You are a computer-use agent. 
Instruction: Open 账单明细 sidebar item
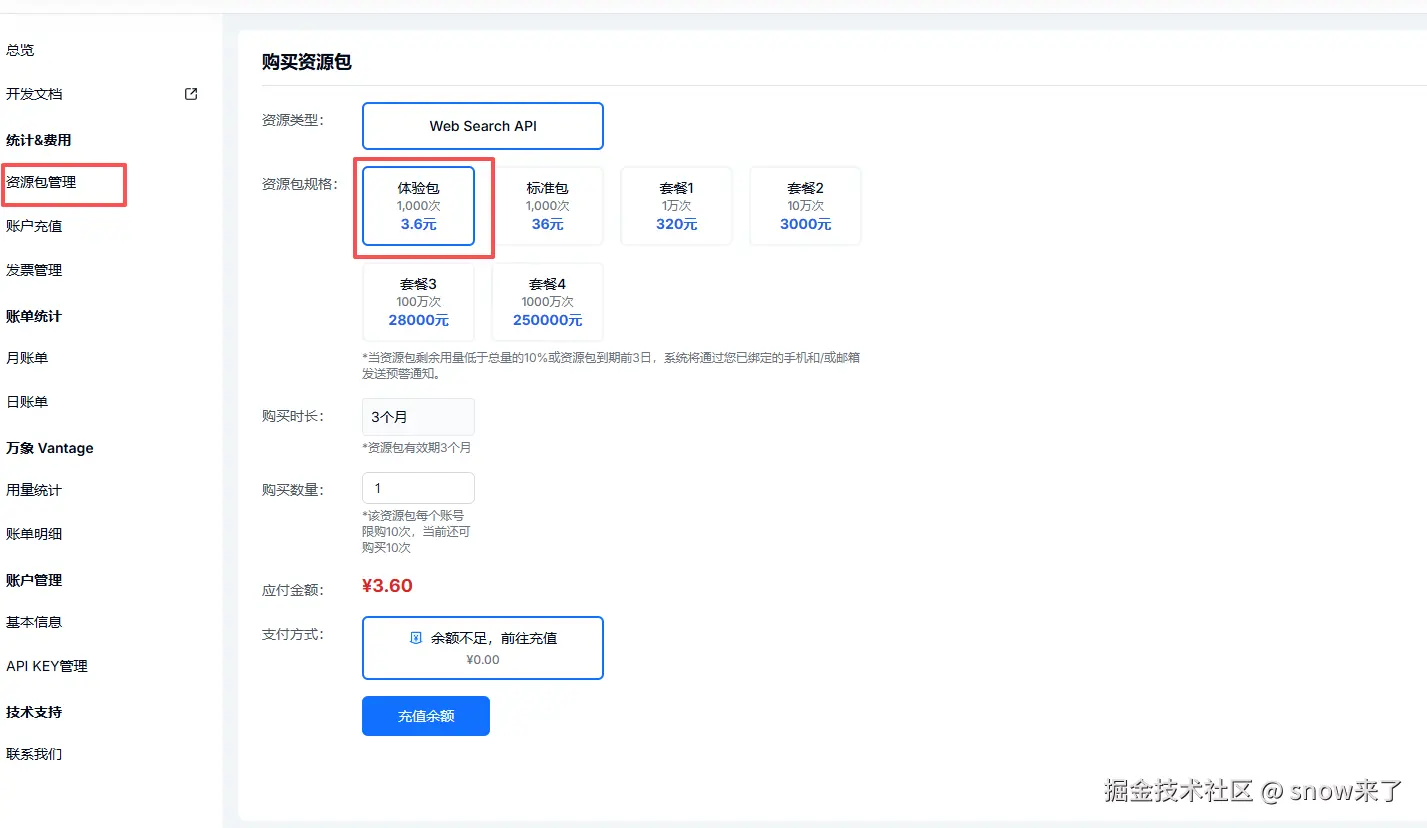[x=34, y=534]
